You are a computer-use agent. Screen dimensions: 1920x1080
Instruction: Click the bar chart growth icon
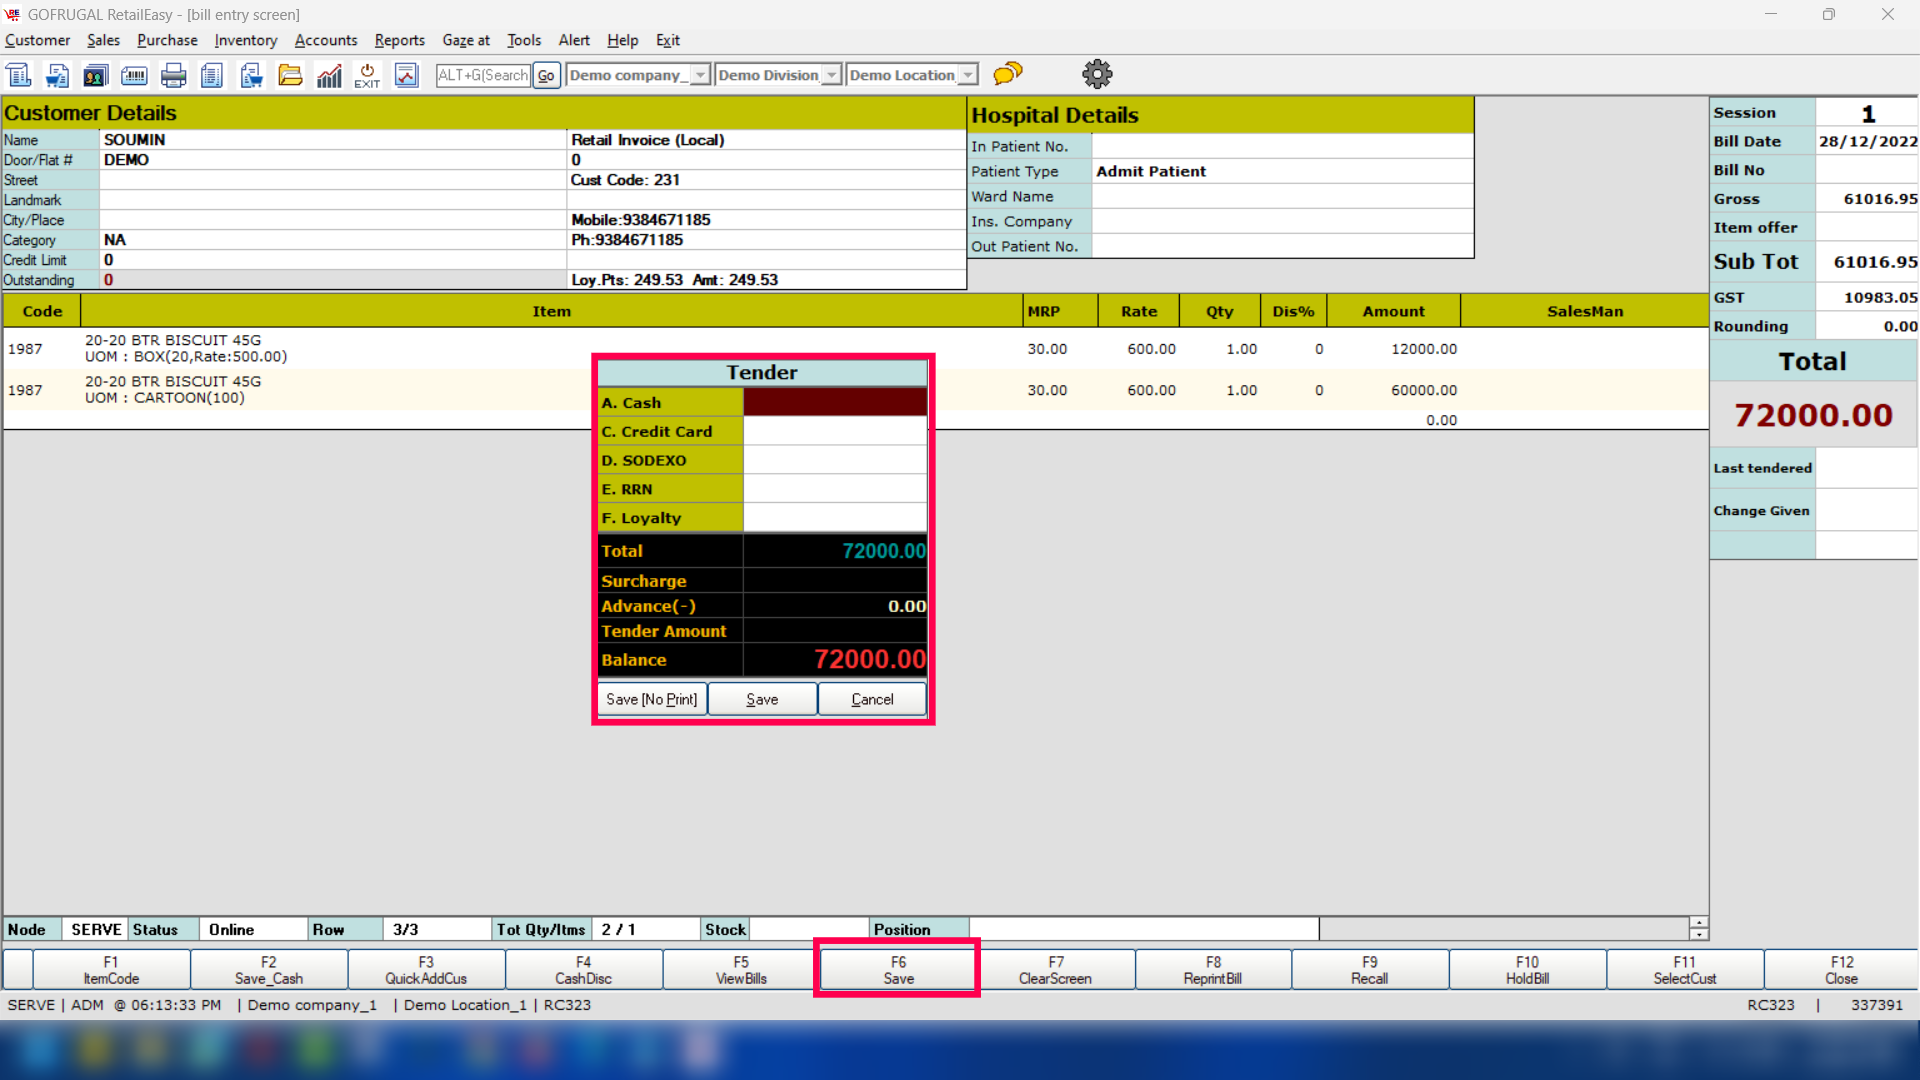pos(329,75)
